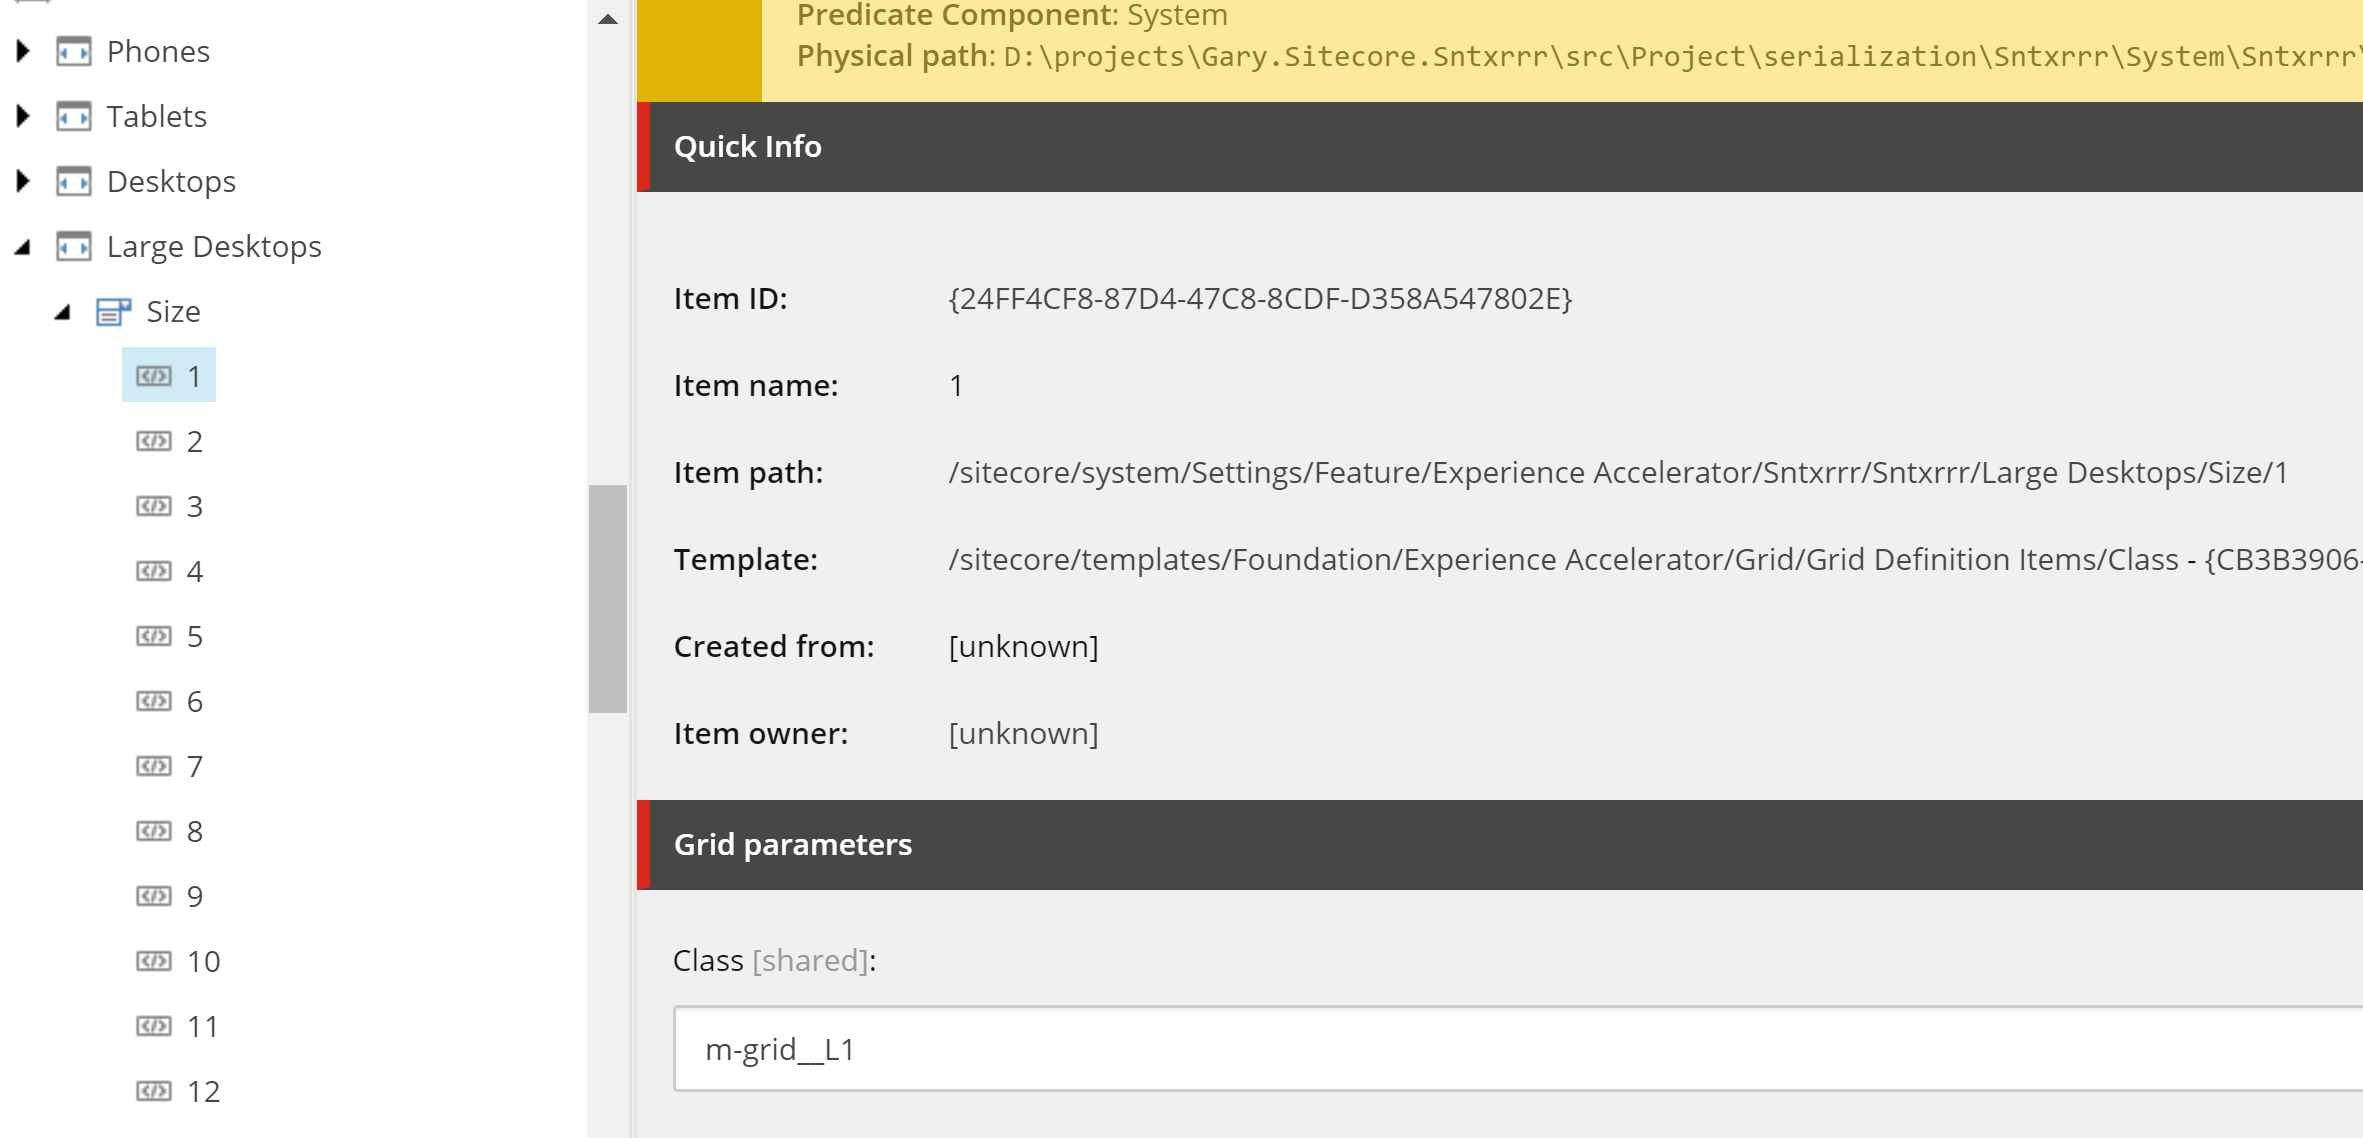Expand the Phones tree node
2363x1138 pixels.
tap(23, 51)
